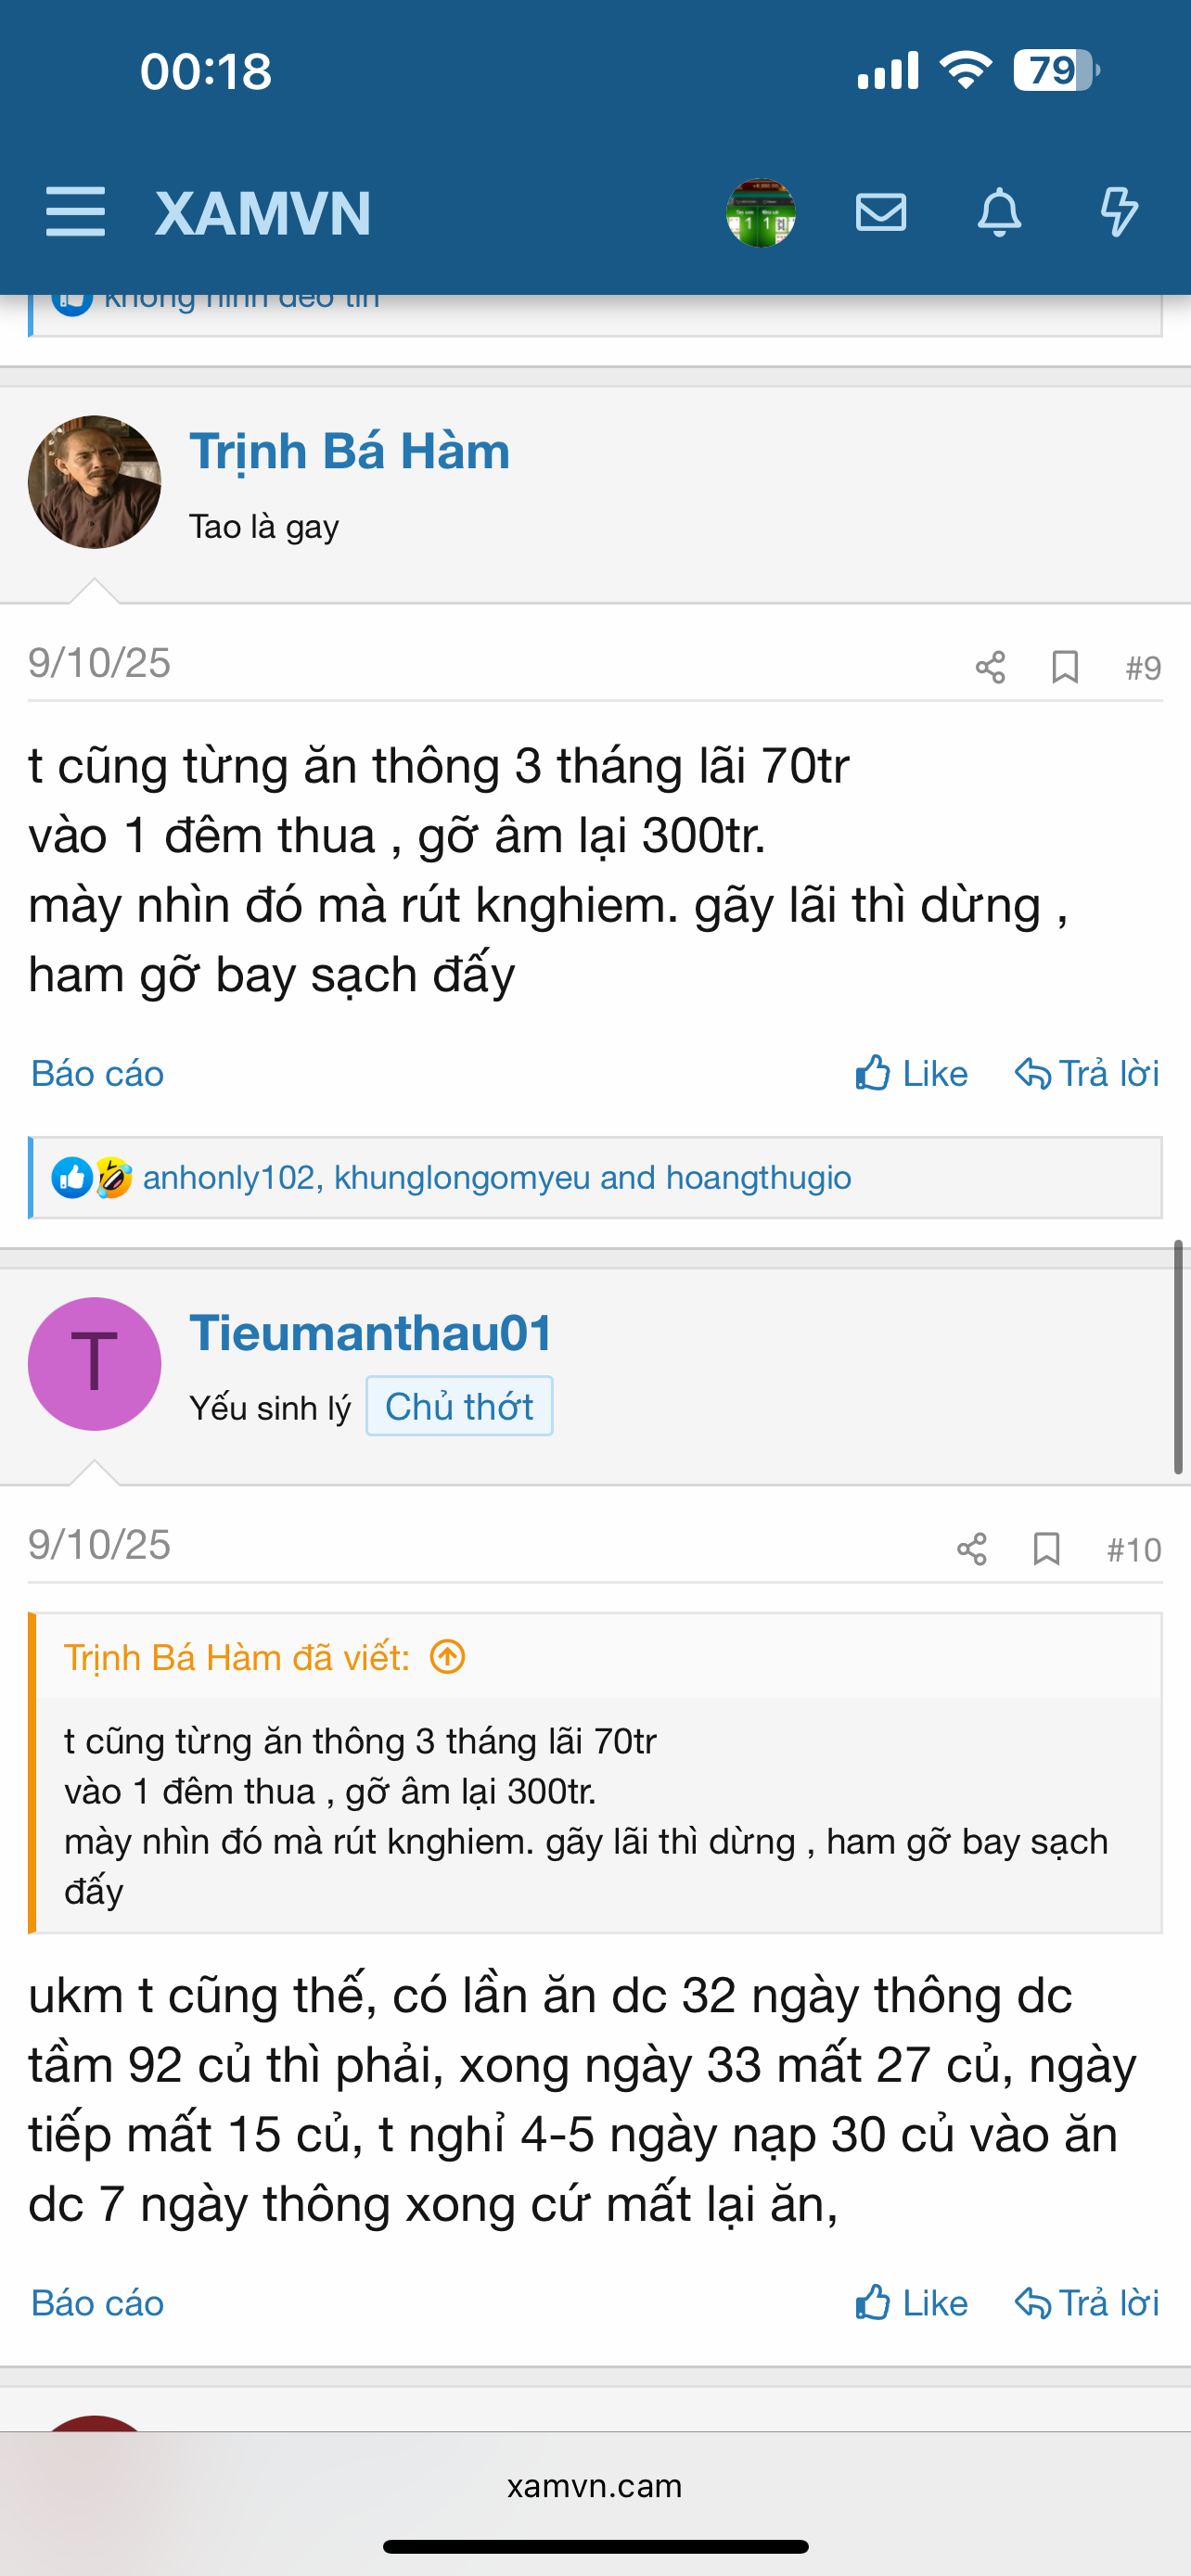Tap the XAMVN site logo
Screen dimensions: 1191x2576
tap(263, 212)
